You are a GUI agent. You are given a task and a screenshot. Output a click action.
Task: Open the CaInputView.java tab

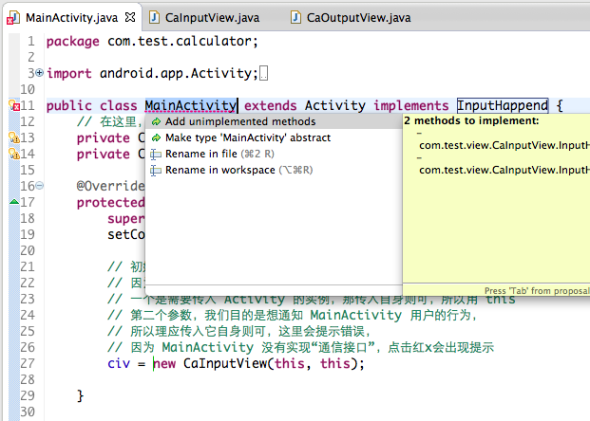coord(212,18)
